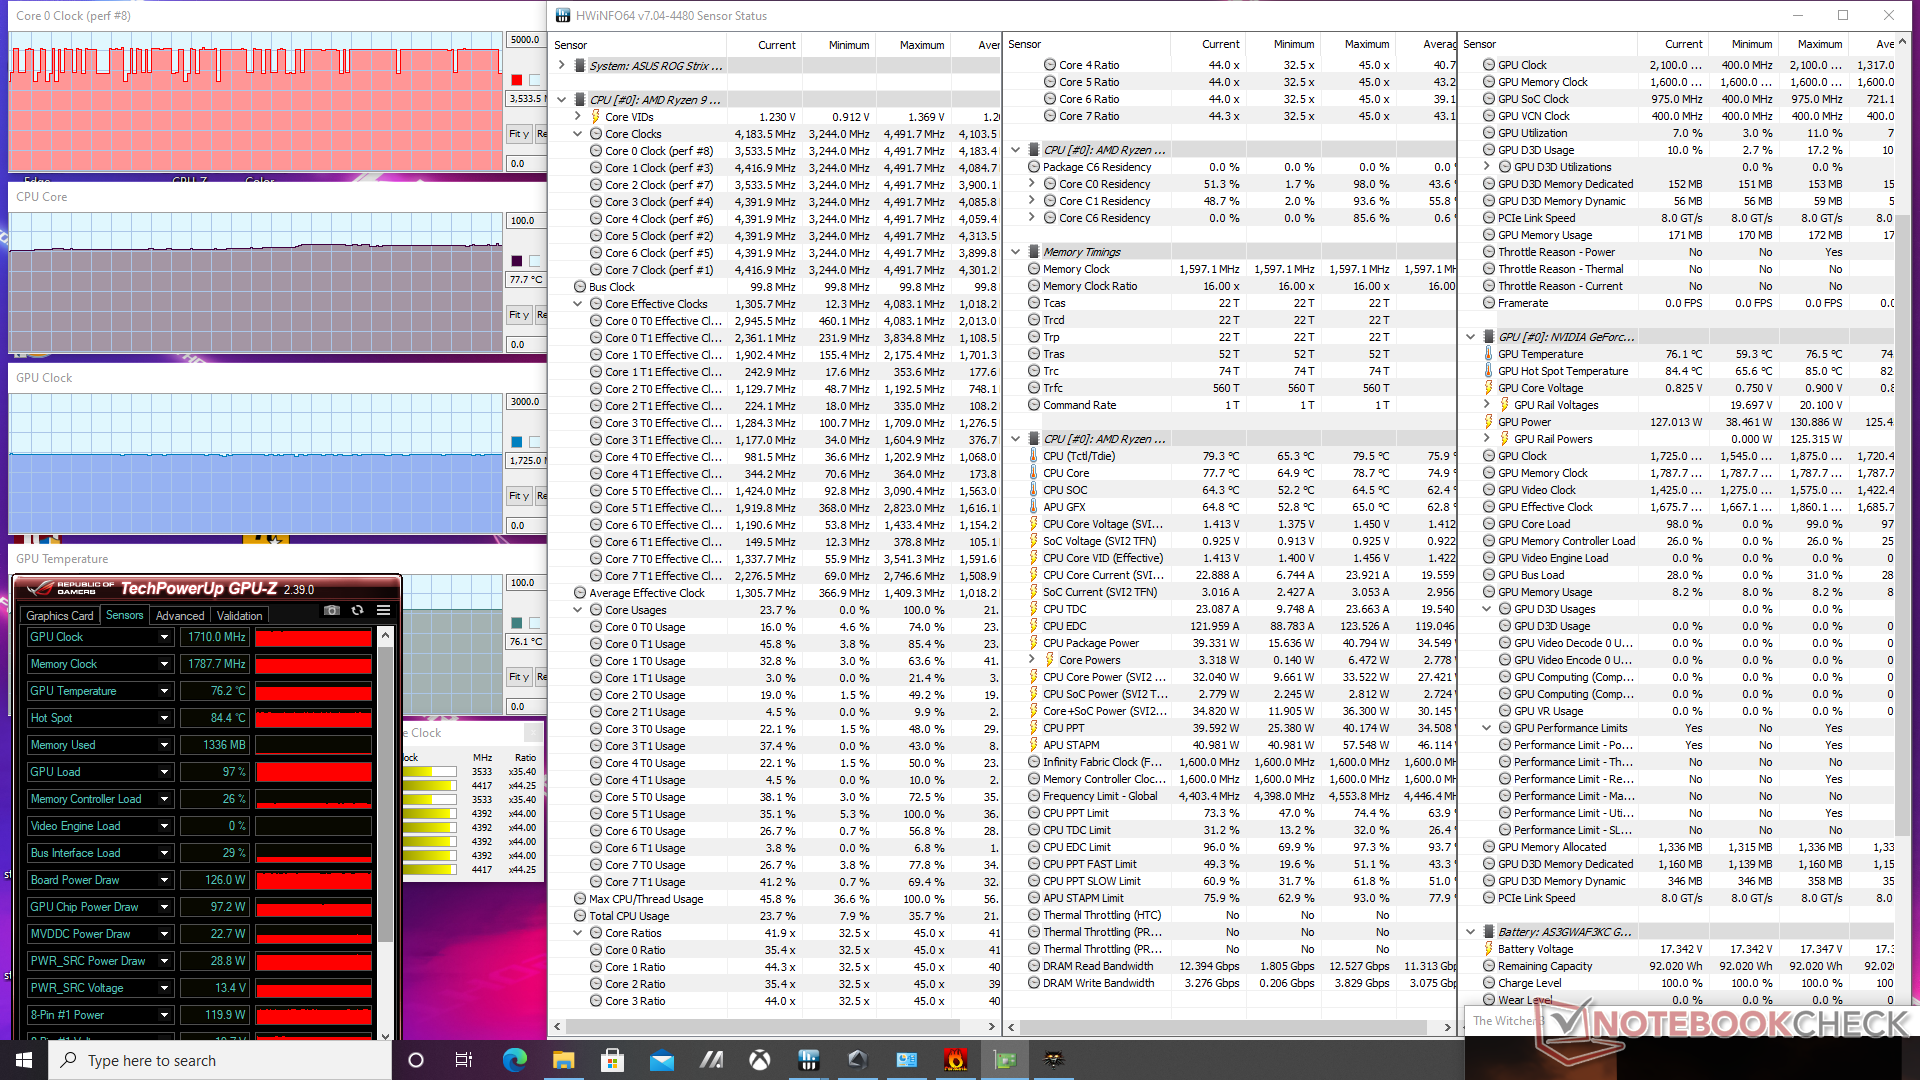Click the GPU-Z screenshot camera icon
This screenshot has width=1920, height=1080.
(x=332, y=610)
